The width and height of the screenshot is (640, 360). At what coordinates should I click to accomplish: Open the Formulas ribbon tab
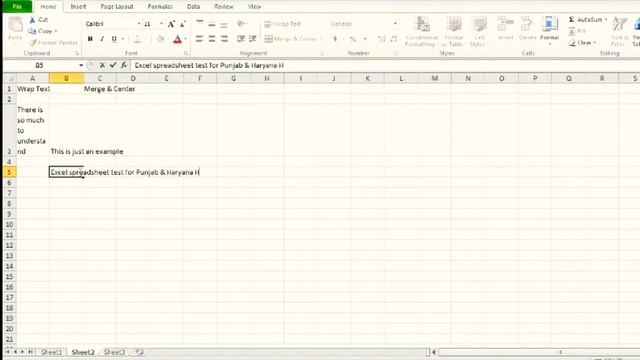point(160,7)
